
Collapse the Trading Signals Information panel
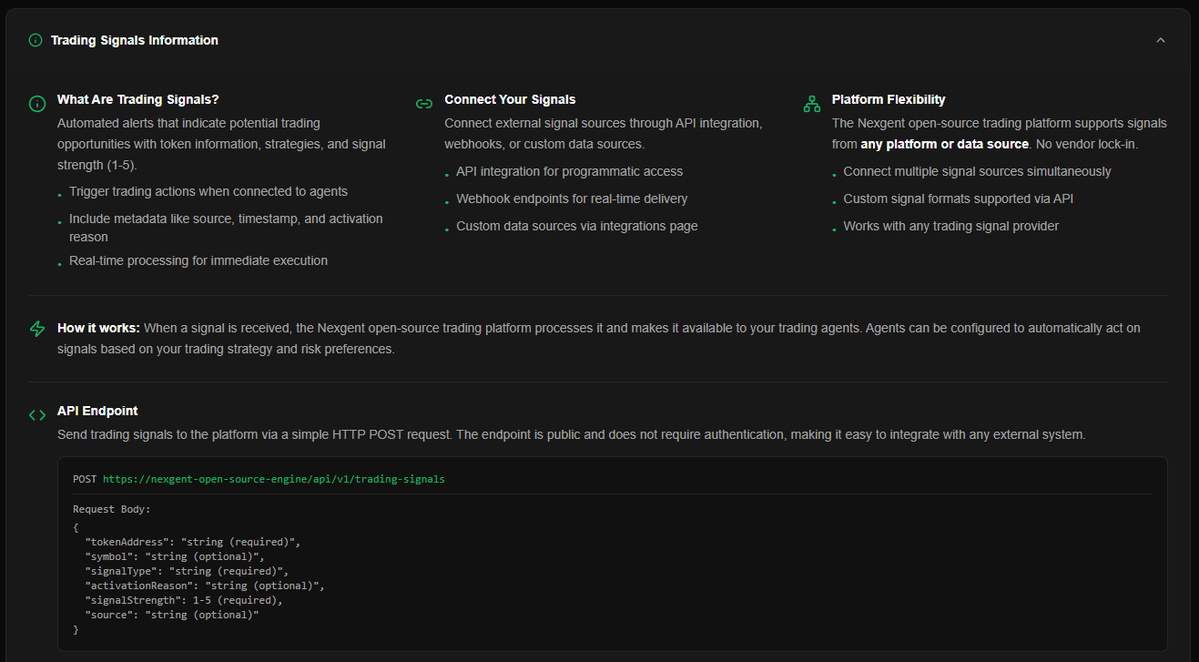coord(1160,41)
